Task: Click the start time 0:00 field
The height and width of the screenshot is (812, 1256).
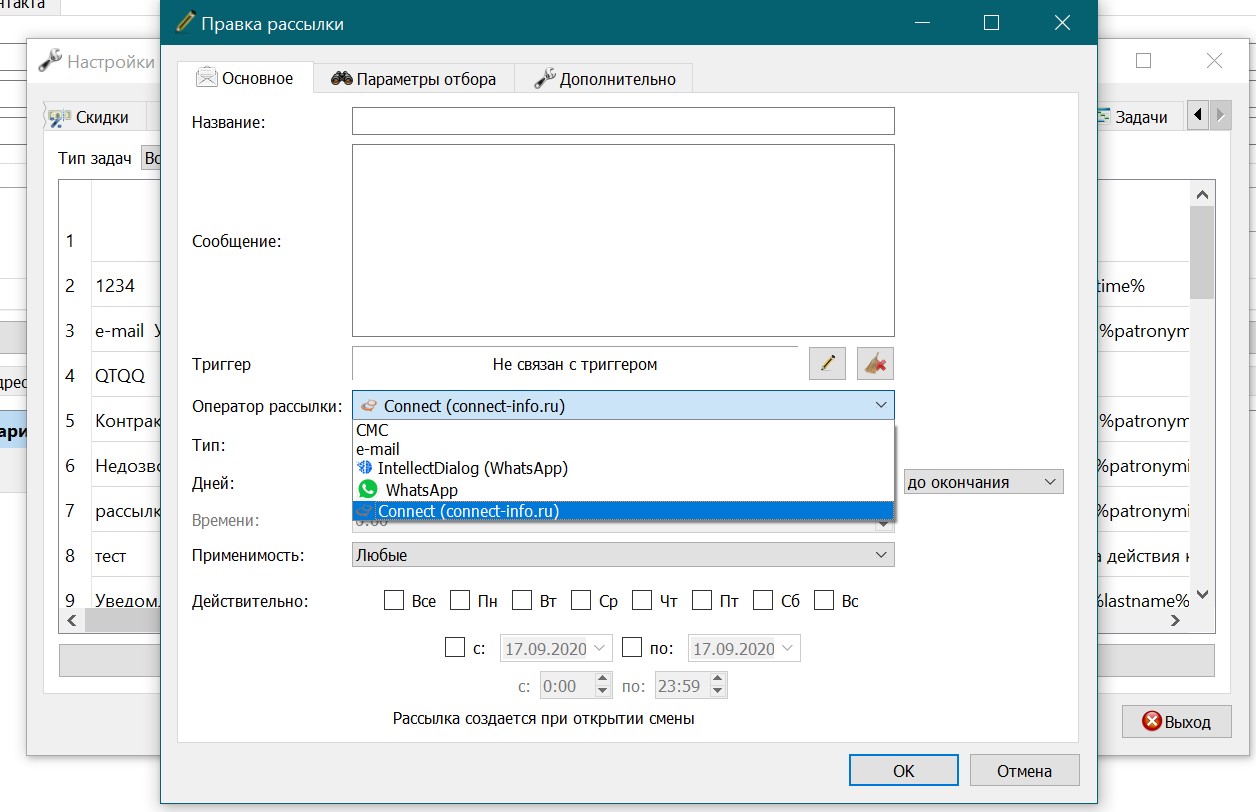Action: click(x=566, y=685)
